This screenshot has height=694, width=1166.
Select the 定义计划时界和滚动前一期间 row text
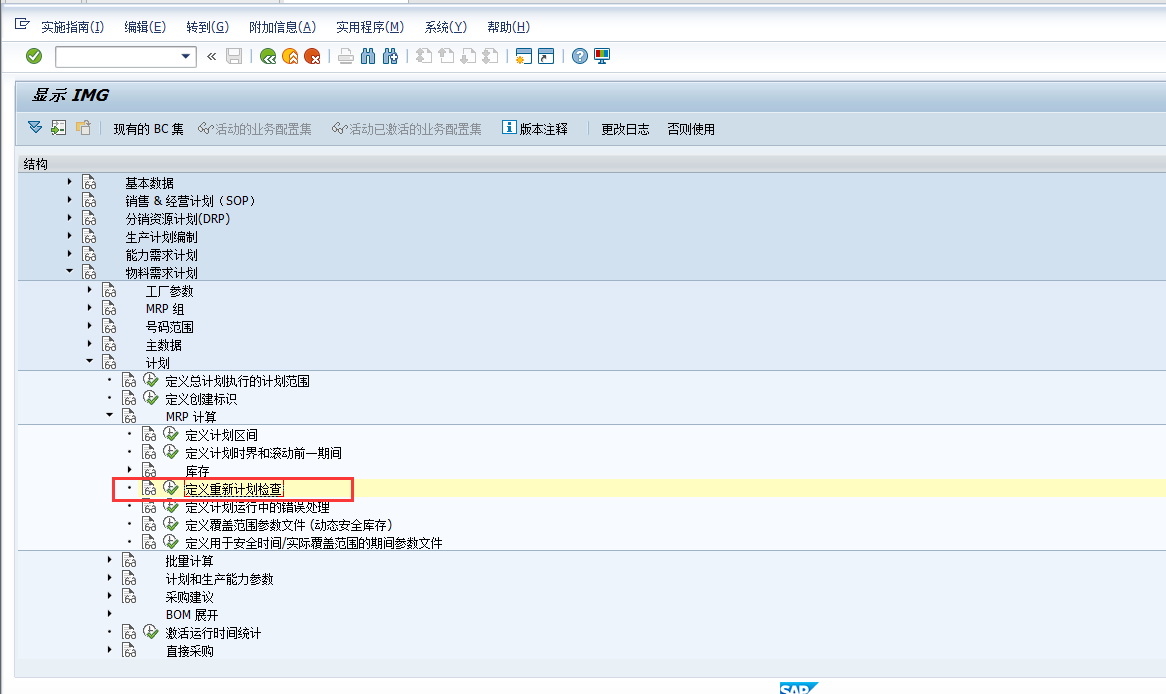[x=263, y=452]
